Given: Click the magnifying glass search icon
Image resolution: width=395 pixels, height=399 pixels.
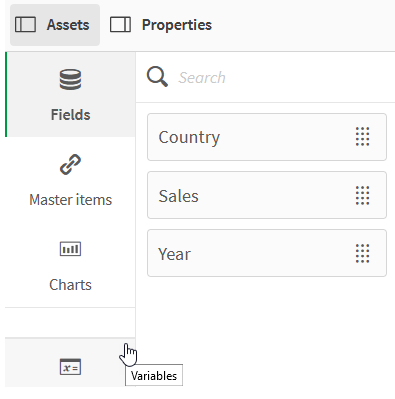Looking at the screenshot, I should [157, 77].
